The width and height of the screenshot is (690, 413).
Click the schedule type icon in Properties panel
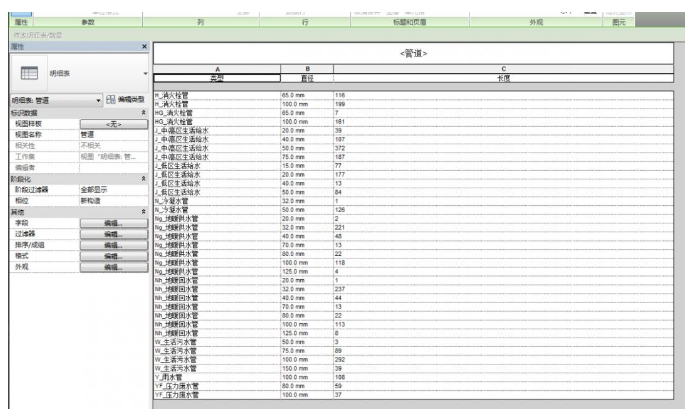(29, 73)
